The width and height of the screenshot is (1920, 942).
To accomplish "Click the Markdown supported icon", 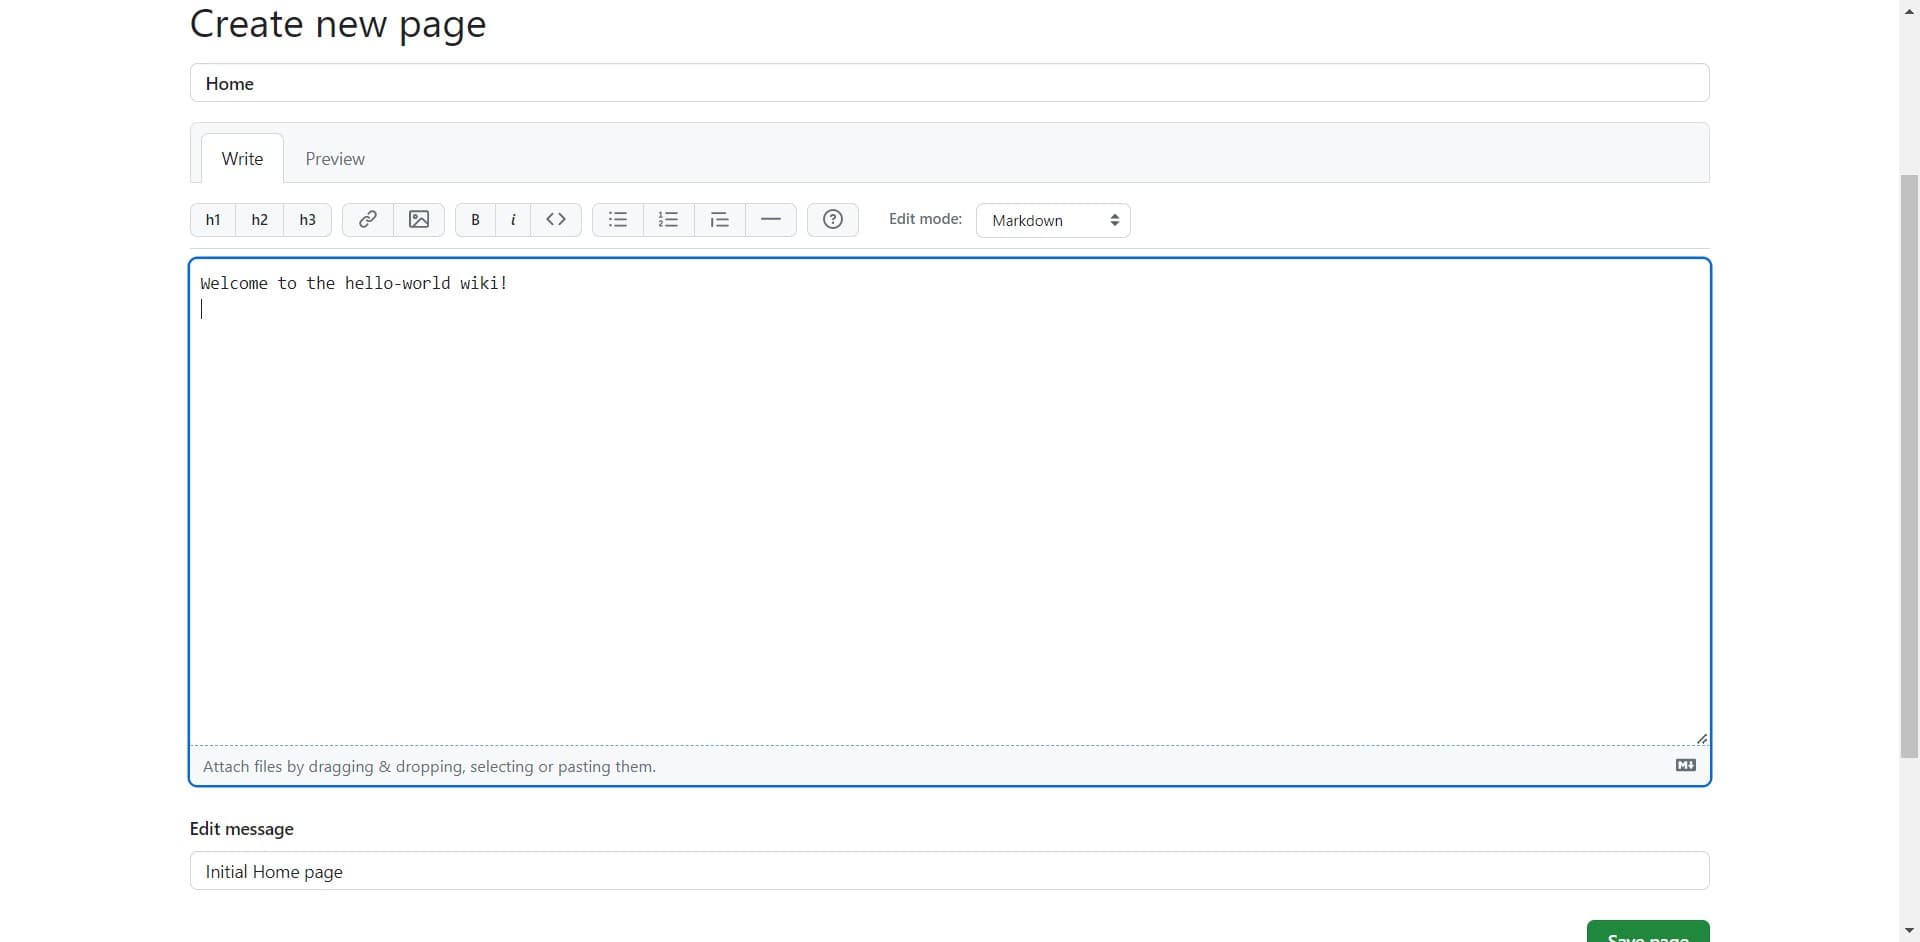I will coord(1684,765).
